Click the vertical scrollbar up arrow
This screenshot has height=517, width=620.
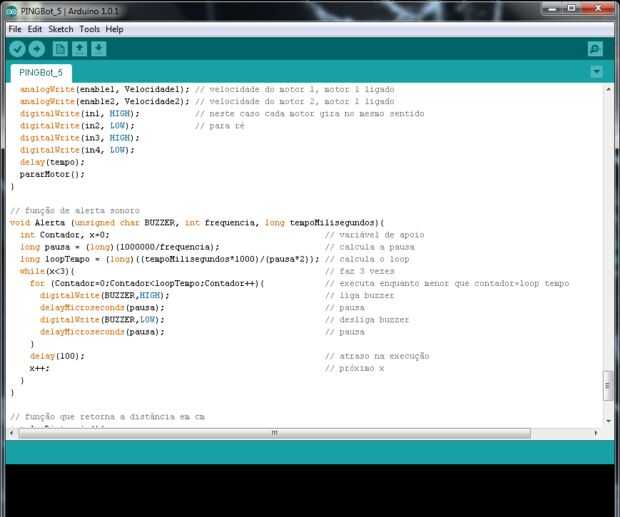point(608,89)
